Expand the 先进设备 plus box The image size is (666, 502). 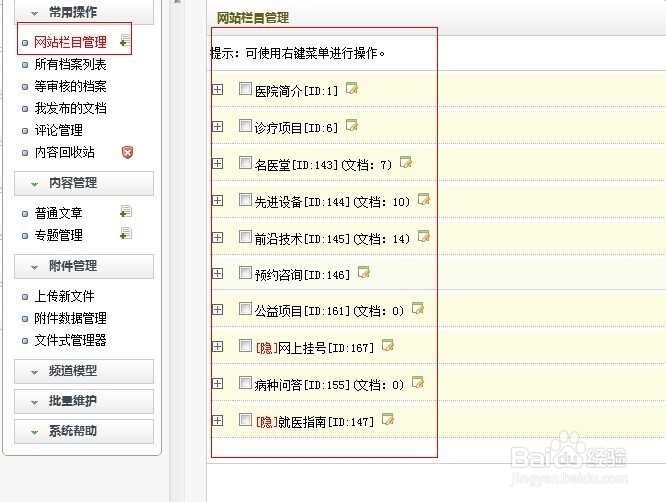(x=217, y=200)
